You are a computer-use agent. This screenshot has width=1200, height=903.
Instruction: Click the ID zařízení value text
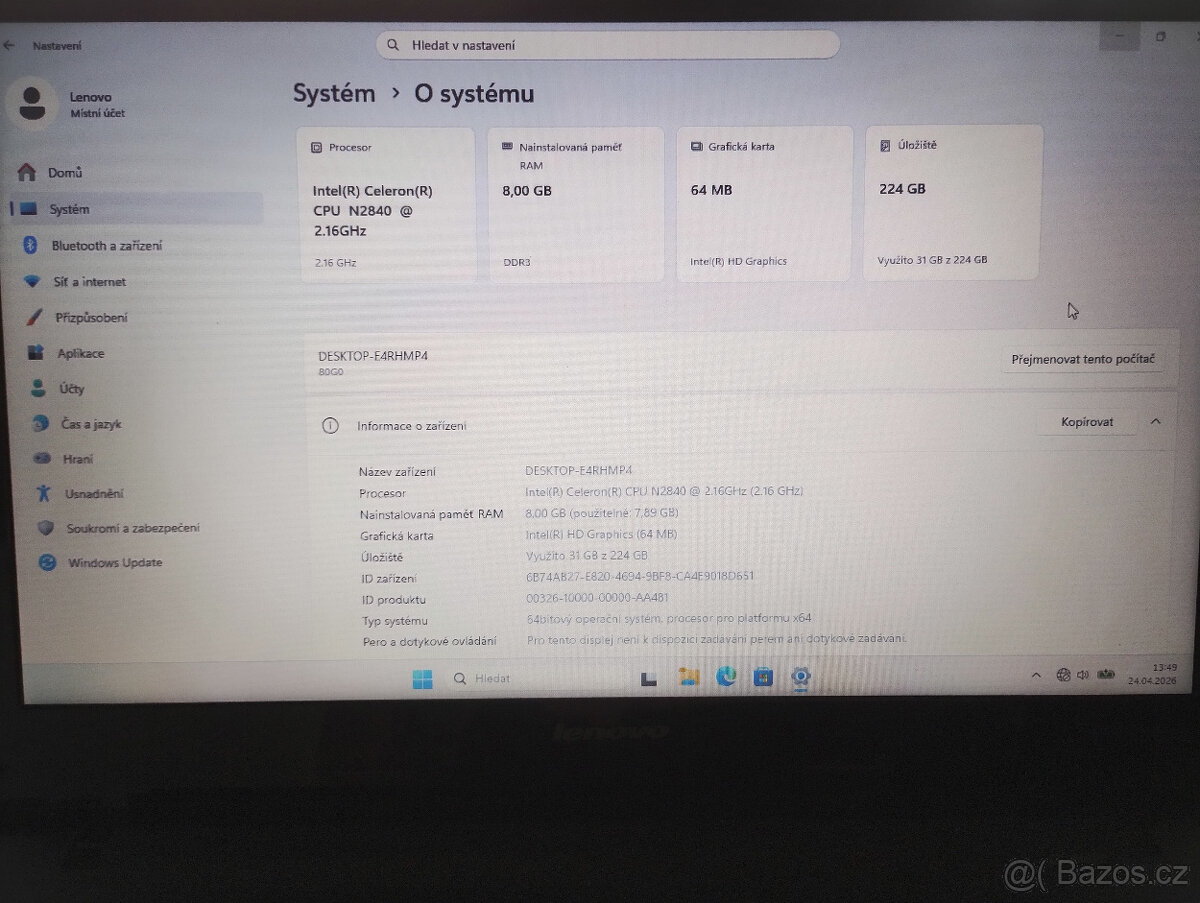coord(640,576)
